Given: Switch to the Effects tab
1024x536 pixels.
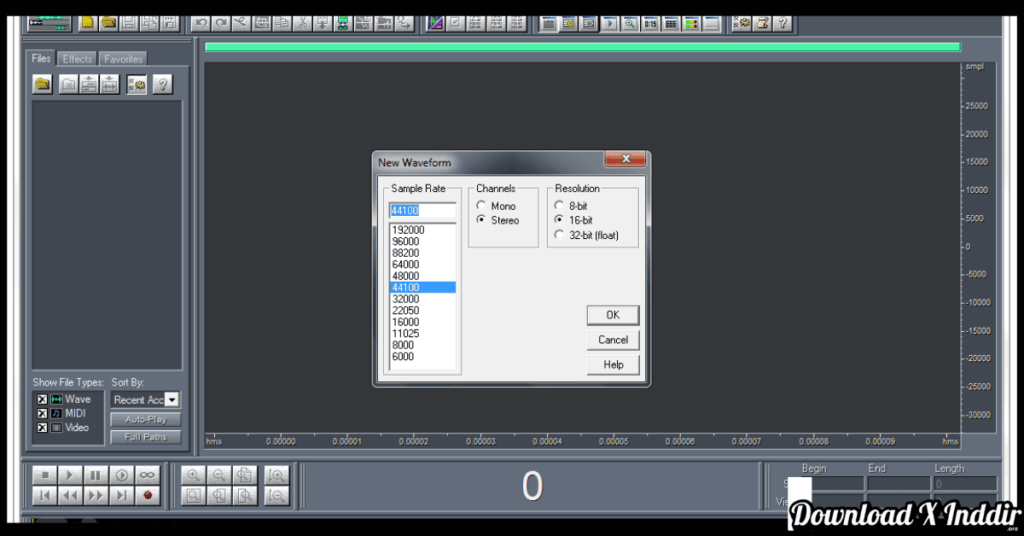Looking at the screenshot, I should coord(77,59).
